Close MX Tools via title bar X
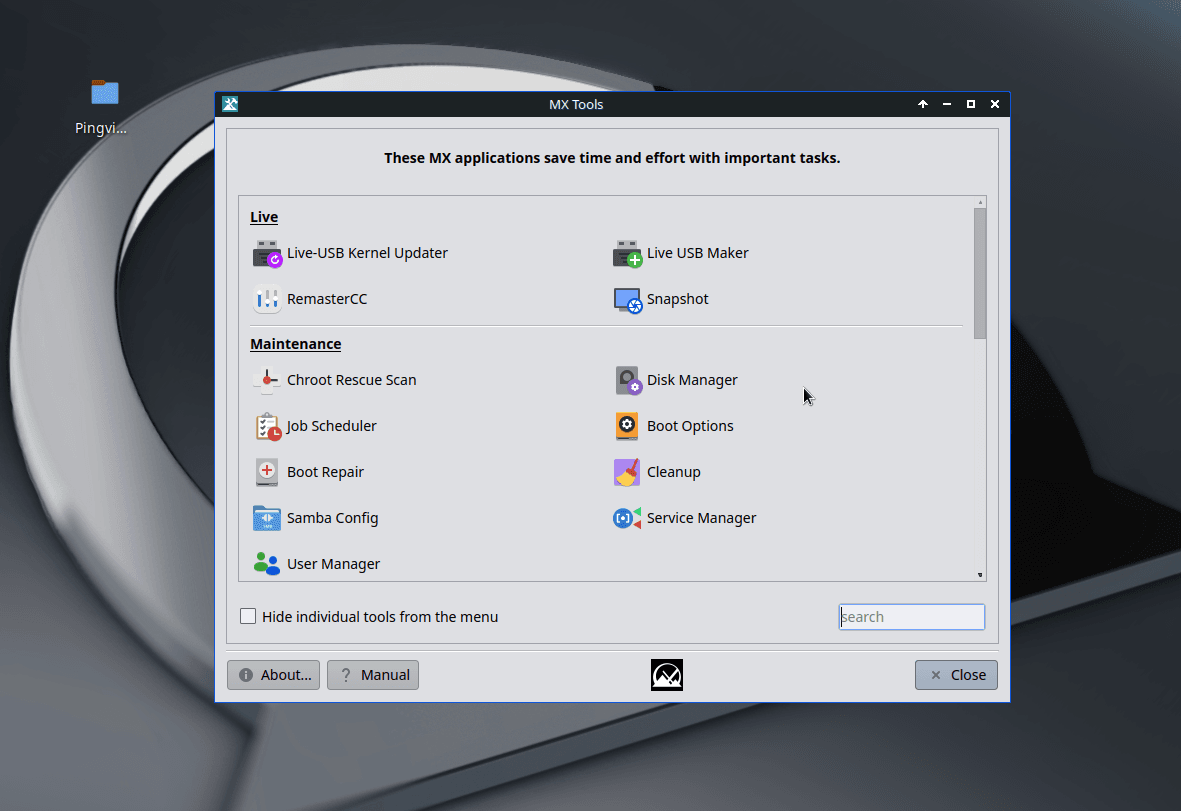Image resolution: width=1181 pixels, height=811 pixels. [x=995, y=104]
